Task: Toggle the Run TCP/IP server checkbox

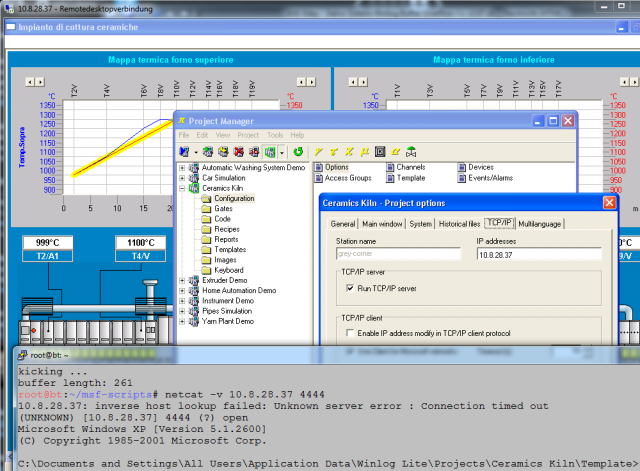Action: click(350, 288)
